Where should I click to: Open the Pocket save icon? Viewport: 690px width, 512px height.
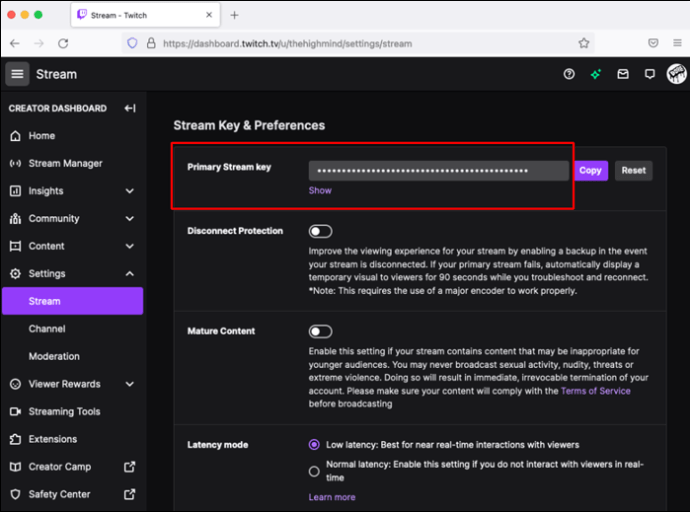click(653, 43)
